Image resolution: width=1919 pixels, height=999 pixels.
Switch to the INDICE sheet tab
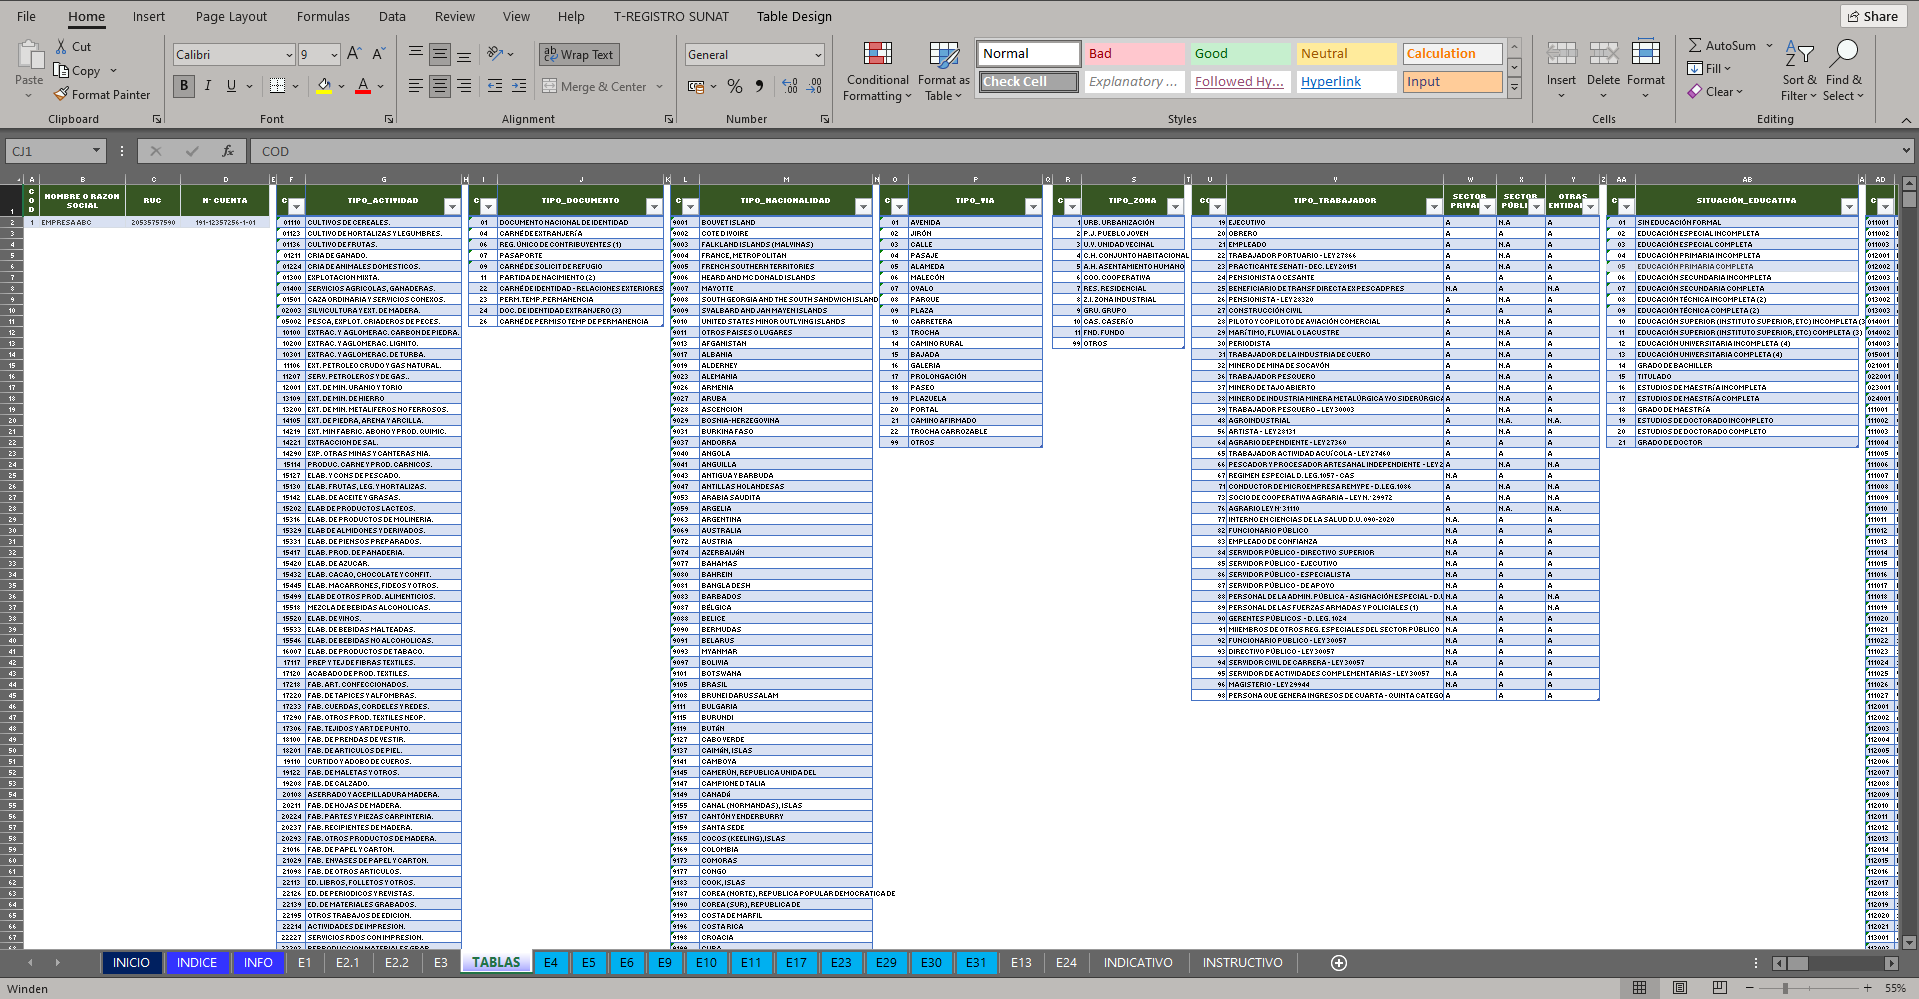197,963
